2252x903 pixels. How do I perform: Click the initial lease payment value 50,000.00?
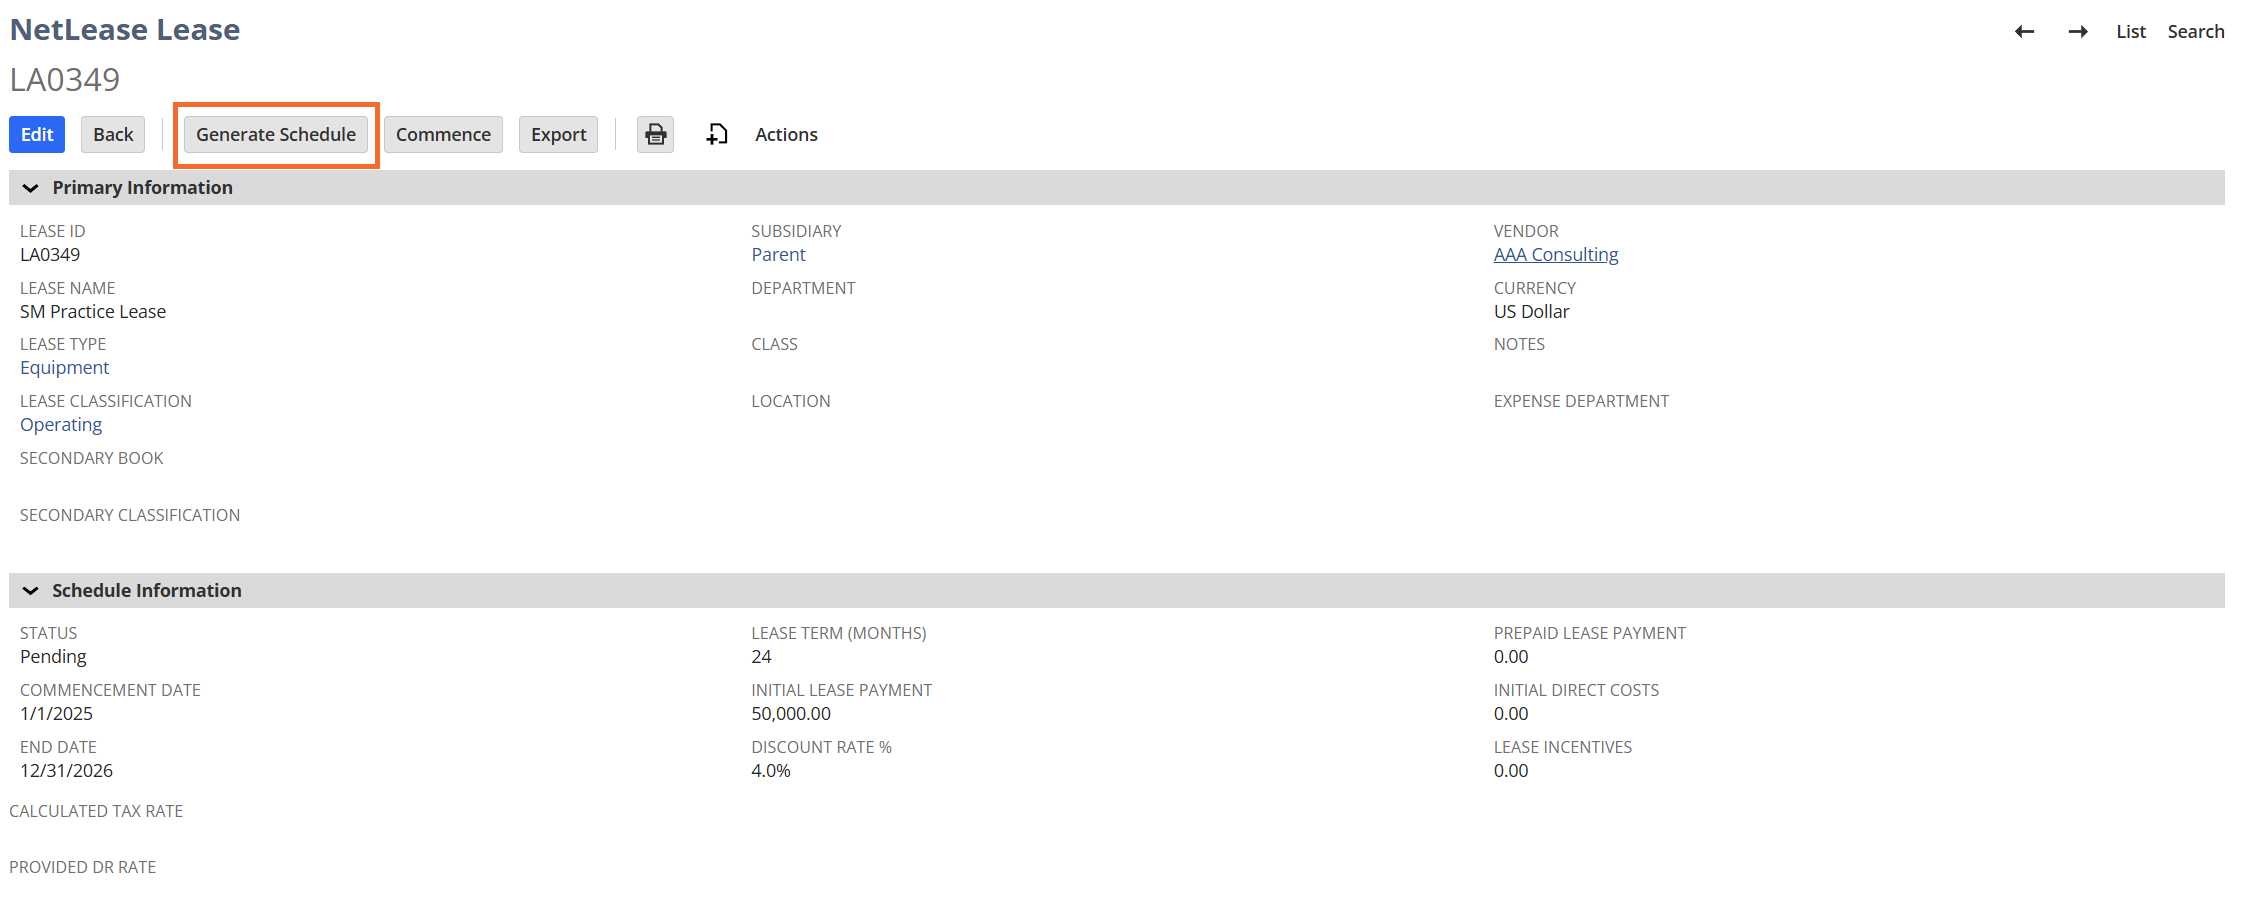(791, 714)
